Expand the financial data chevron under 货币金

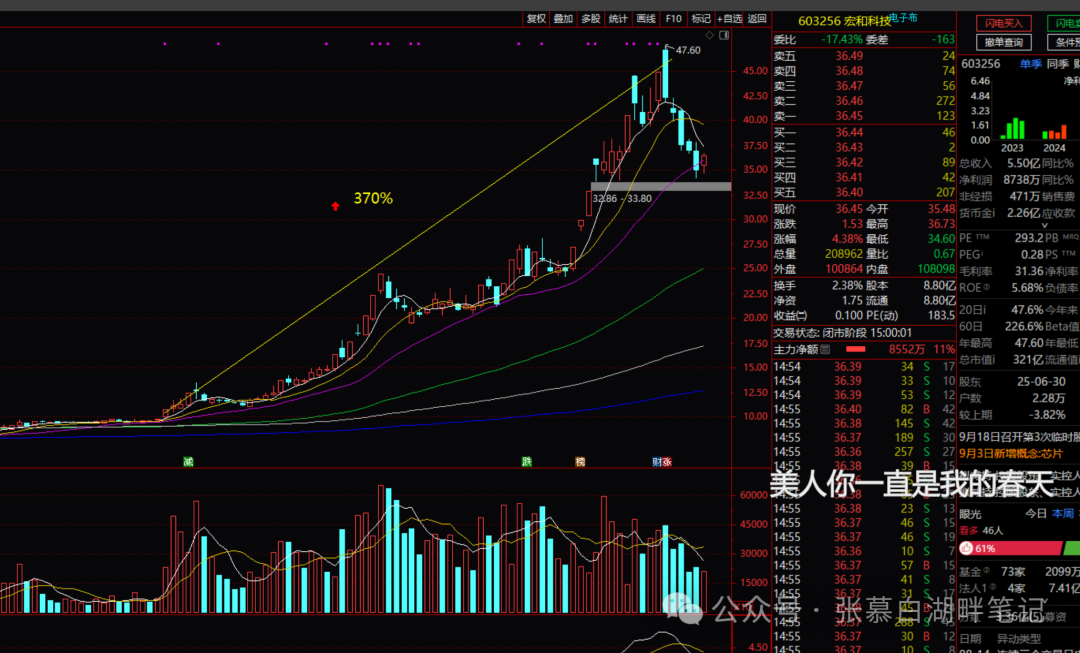1044,225
